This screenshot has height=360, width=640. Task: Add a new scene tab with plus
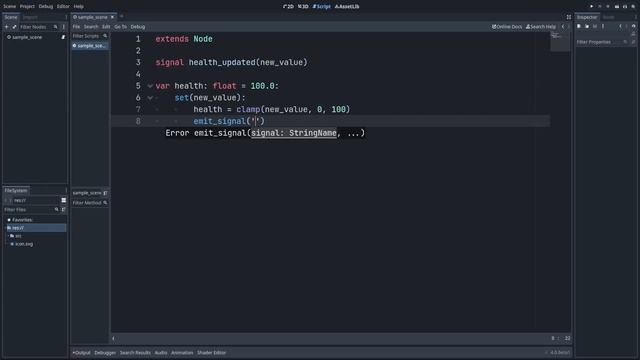pos(122,17)
